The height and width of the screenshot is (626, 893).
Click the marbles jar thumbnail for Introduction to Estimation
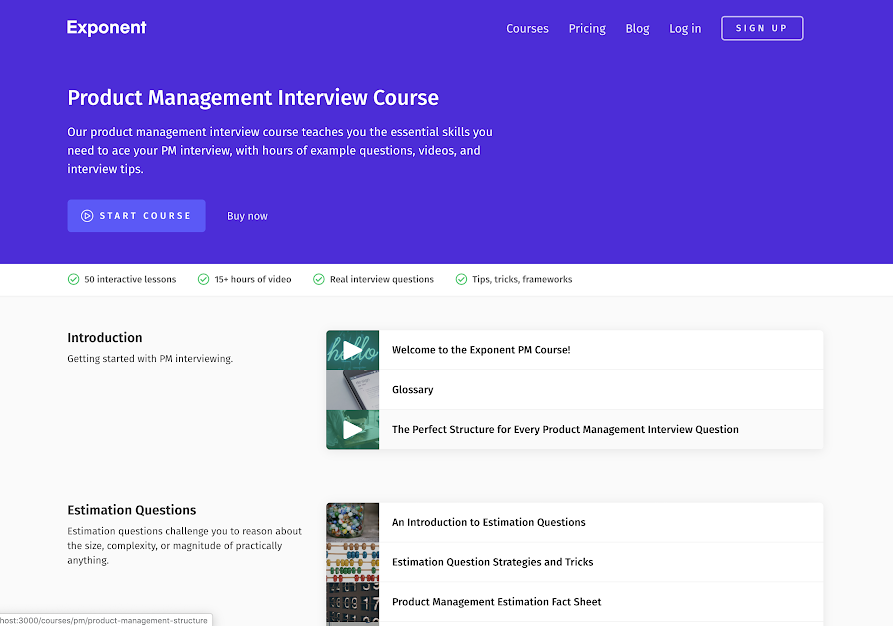[353, 522]
